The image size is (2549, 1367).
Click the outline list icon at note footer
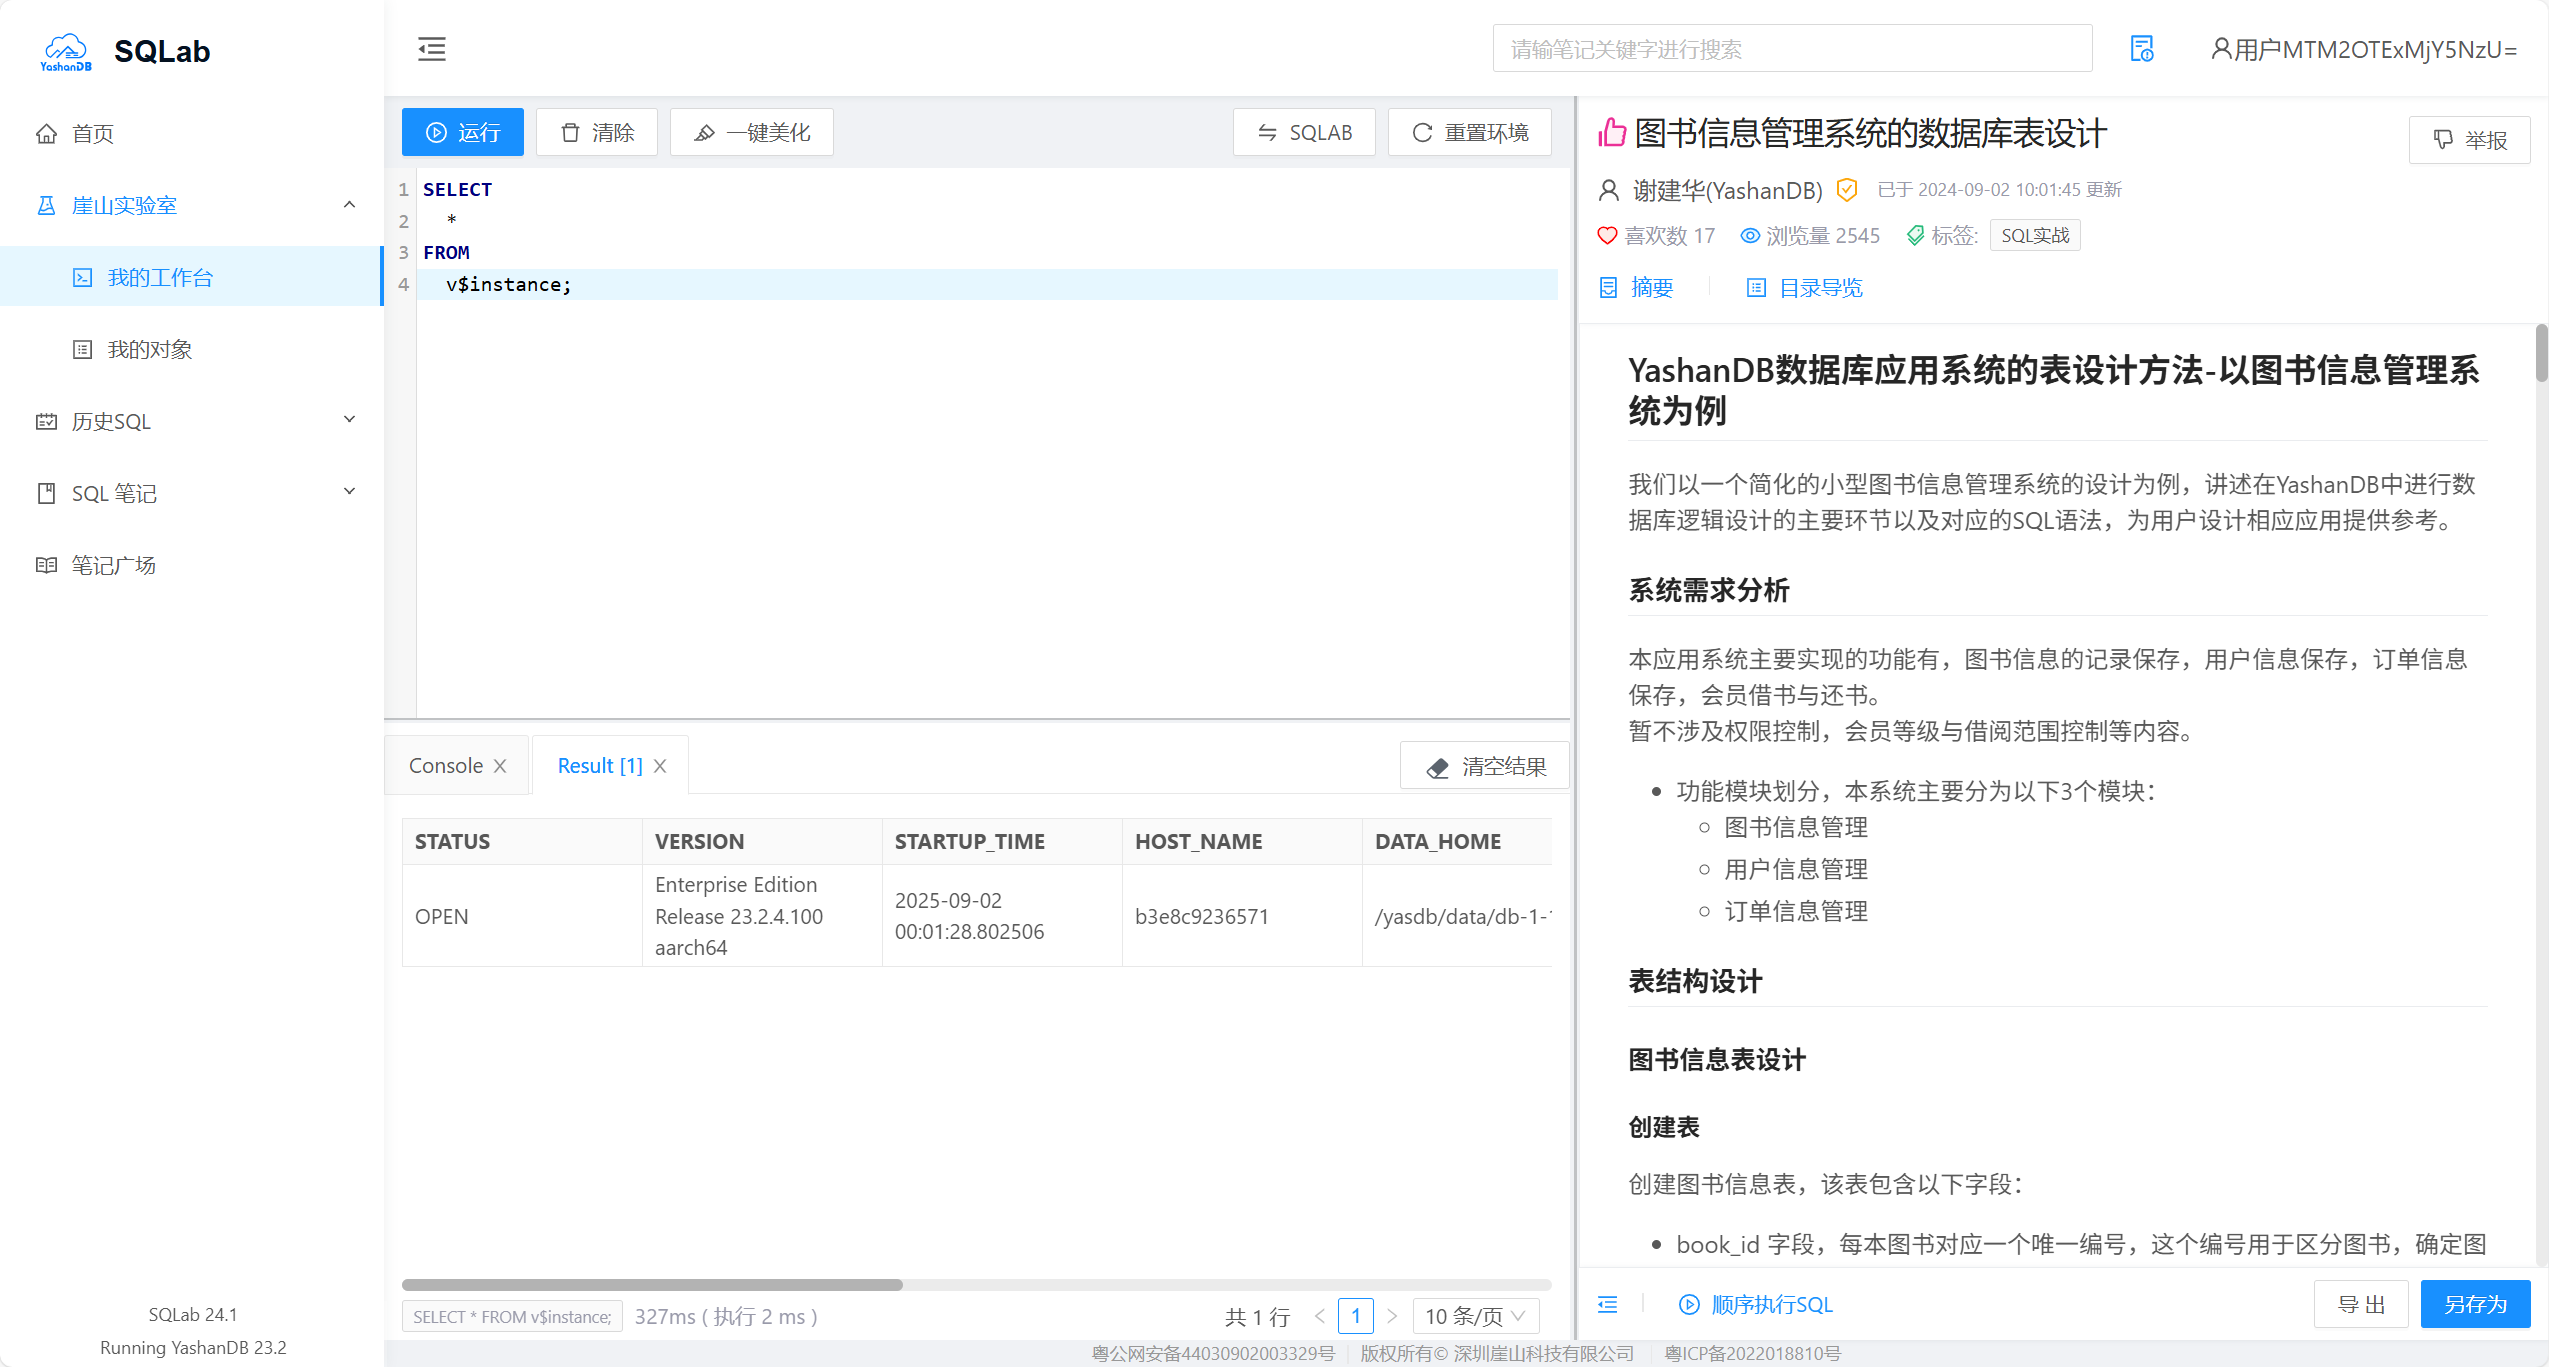1608,1304
